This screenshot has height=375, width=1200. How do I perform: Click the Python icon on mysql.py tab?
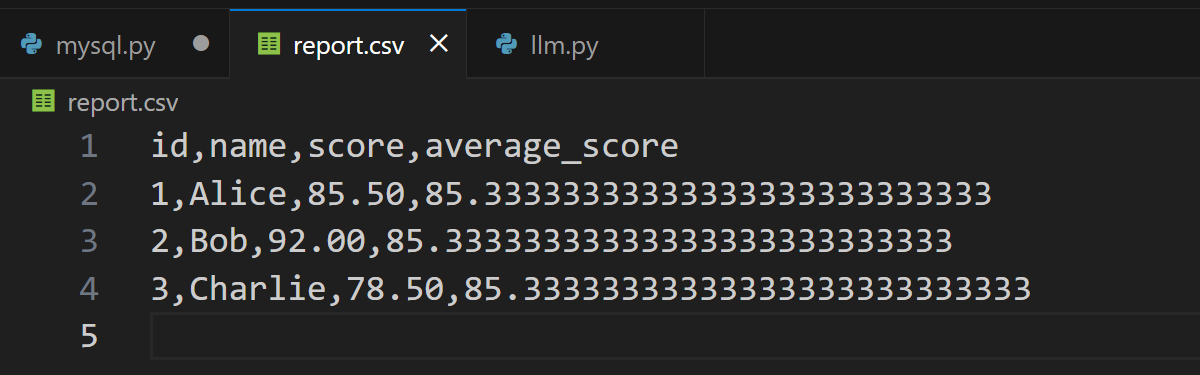coord(32,44)
